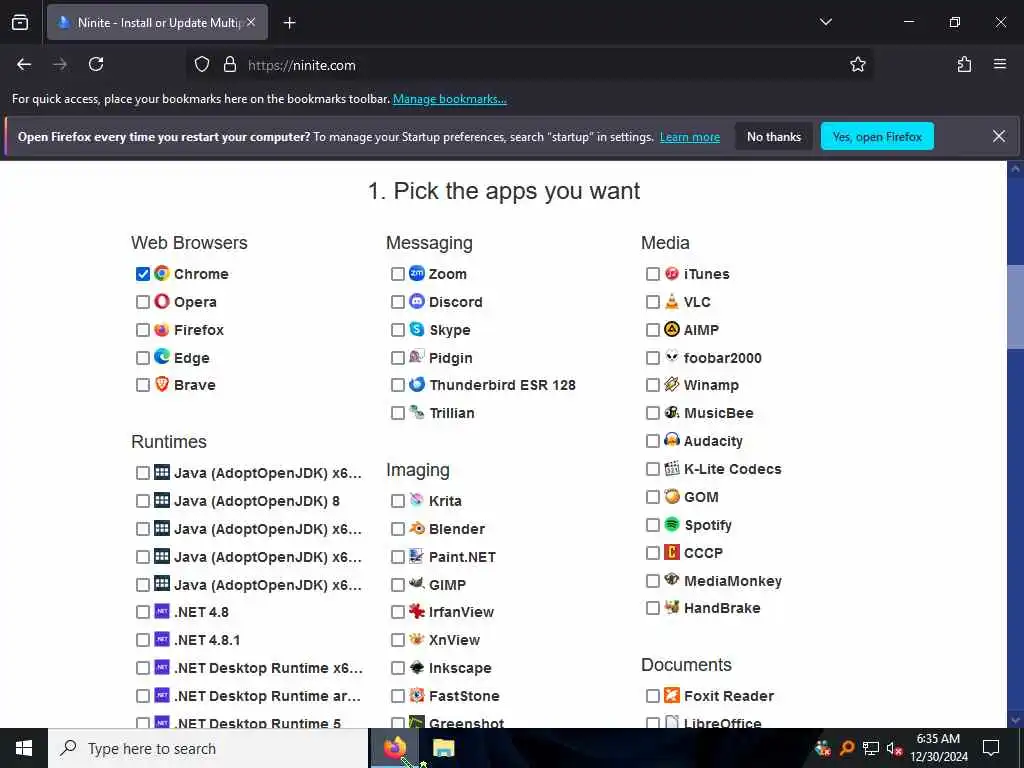Check the Opera checkbox
Screen dimensions: 1024x768
143,302
